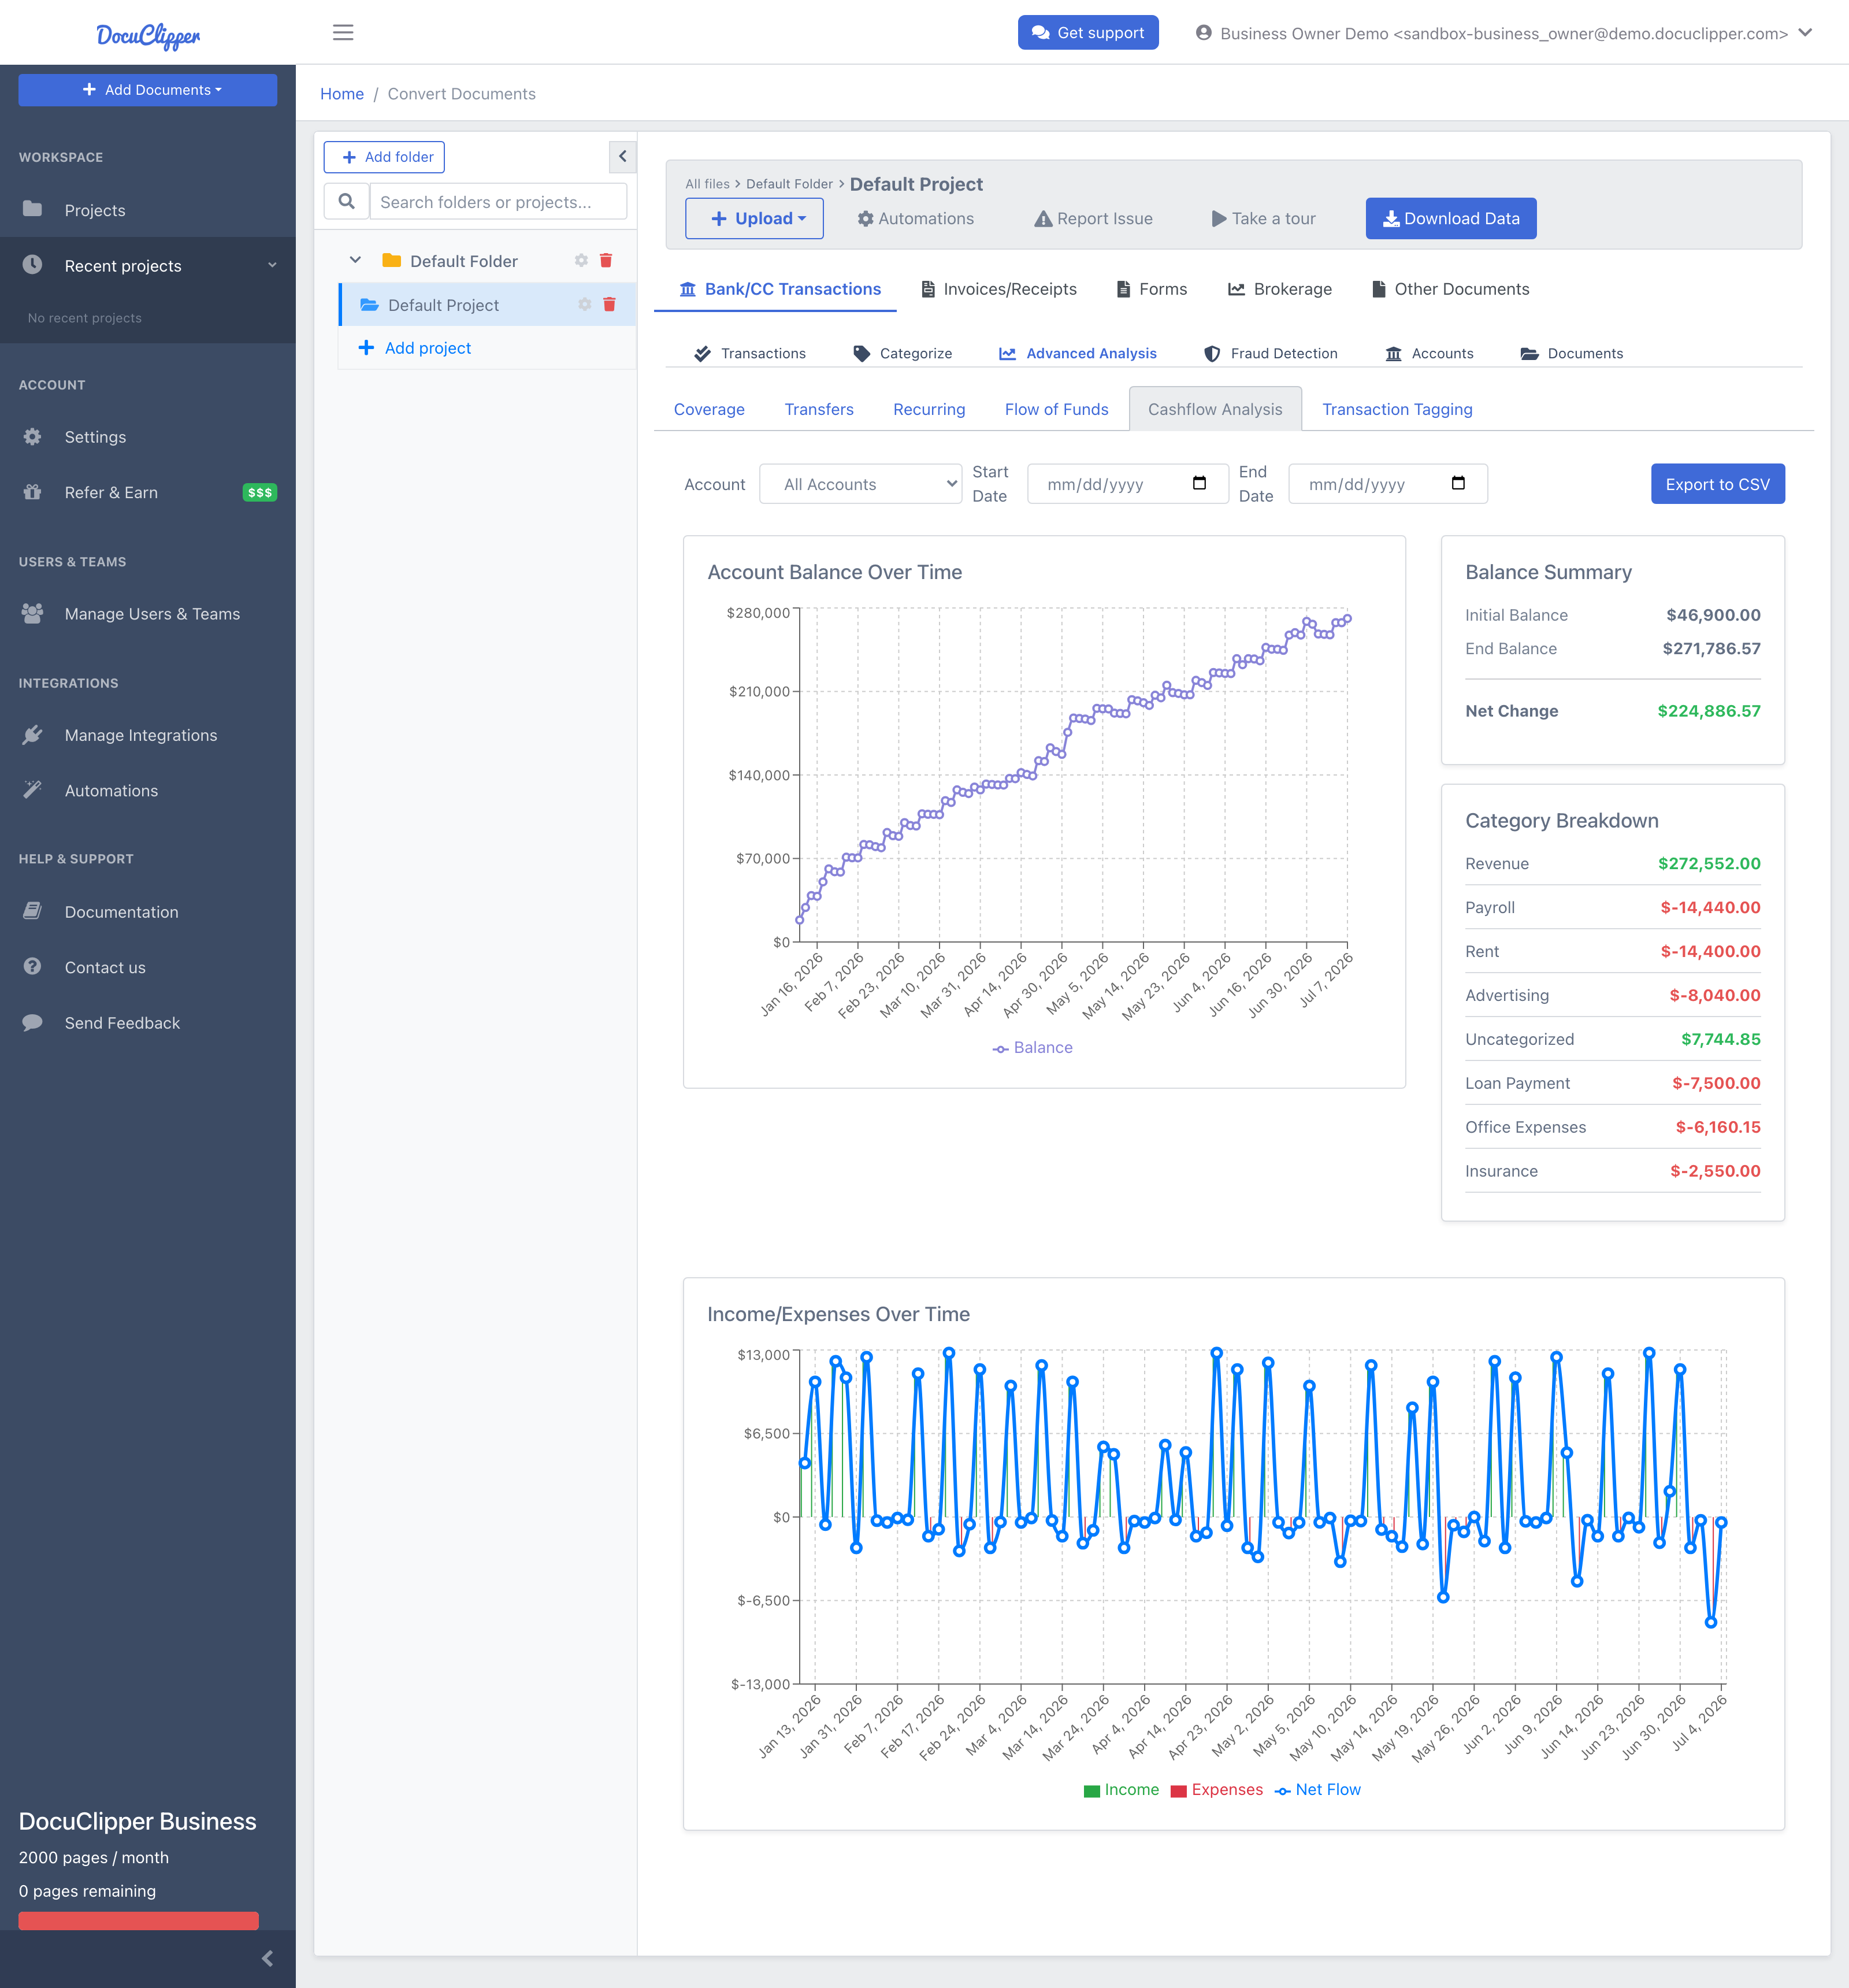Click the search magnifier icon
Viewport: 1849px width, 1988px height.
pyautogui.click(x=346, y=201)
